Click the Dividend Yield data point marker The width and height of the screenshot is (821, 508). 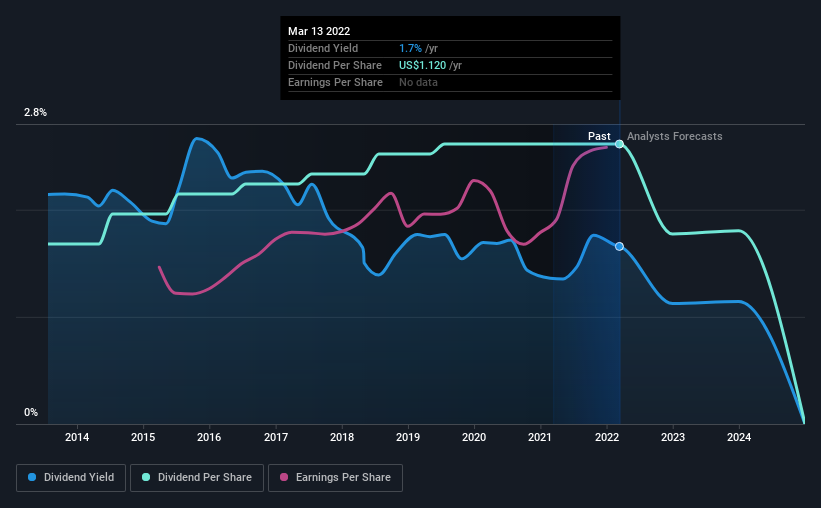point(619,246)
